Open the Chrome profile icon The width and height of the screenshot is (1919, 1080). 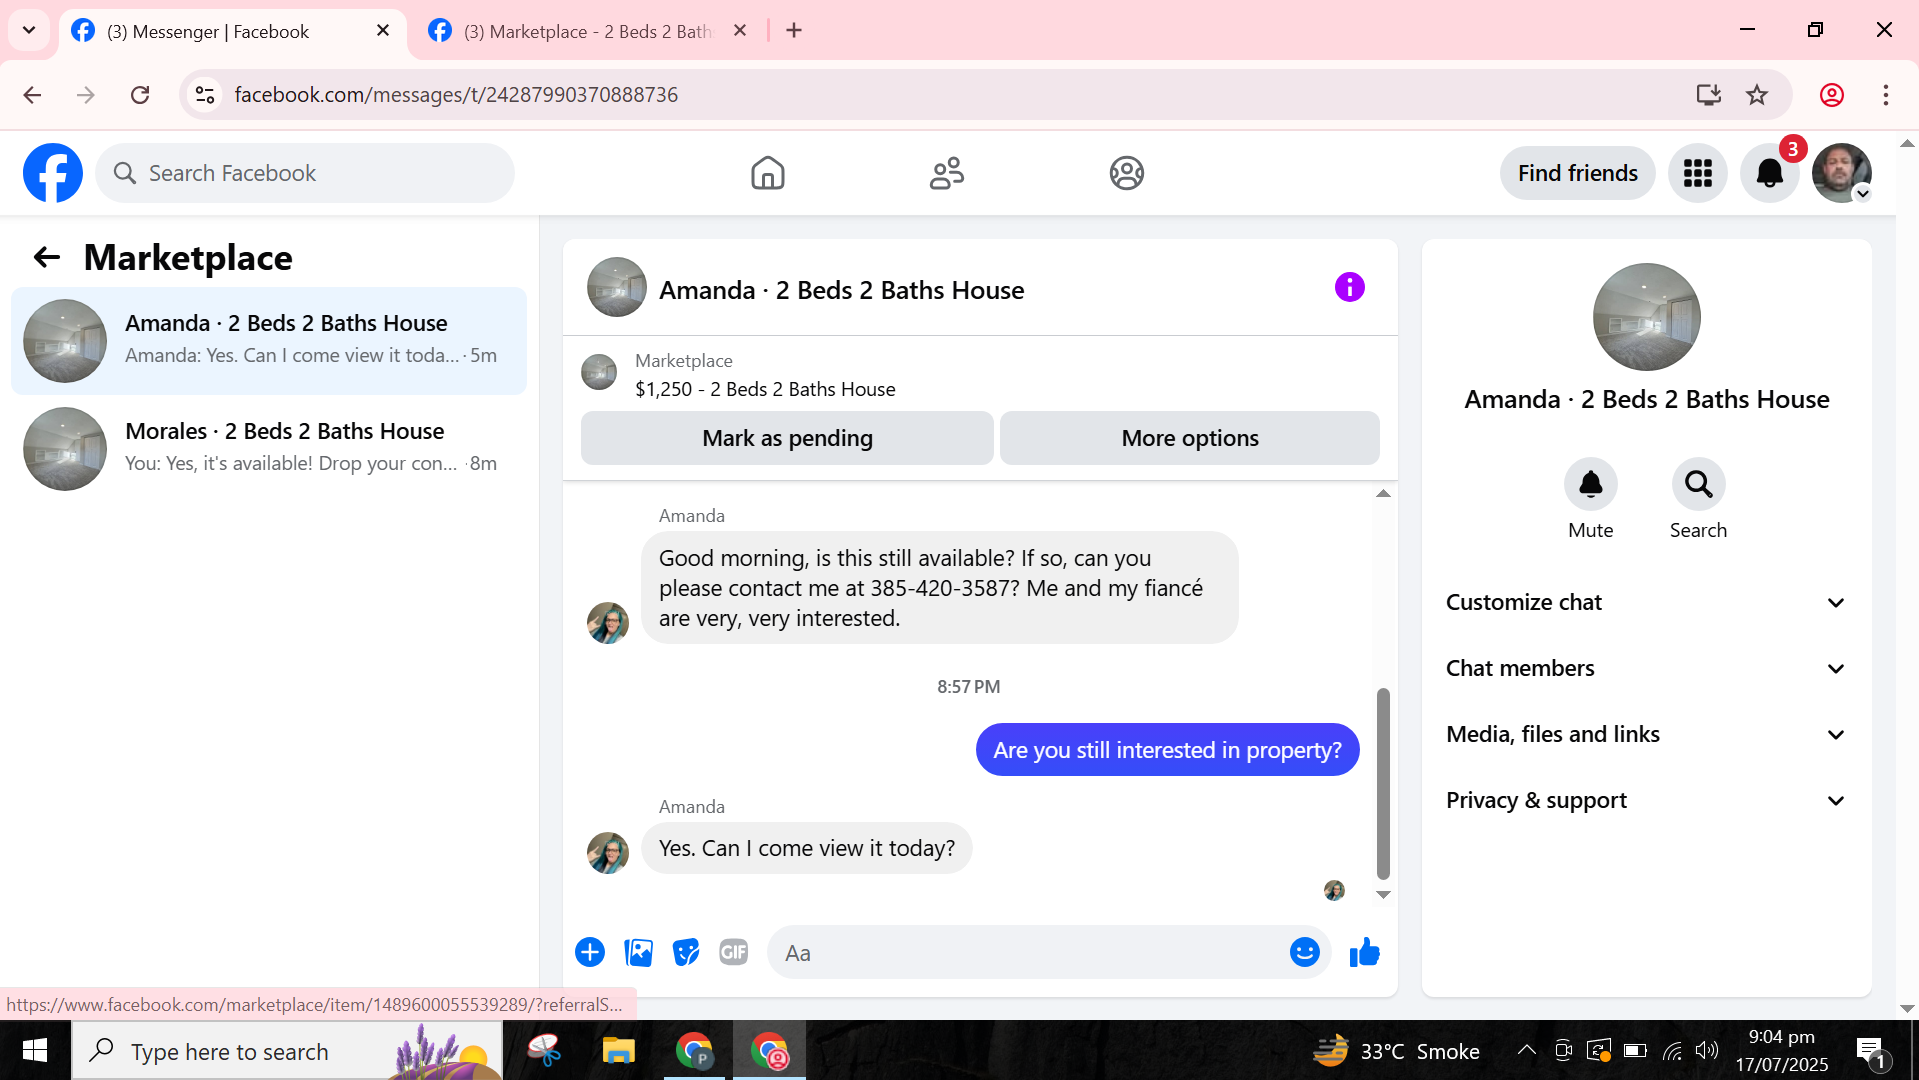[1831, 95]
